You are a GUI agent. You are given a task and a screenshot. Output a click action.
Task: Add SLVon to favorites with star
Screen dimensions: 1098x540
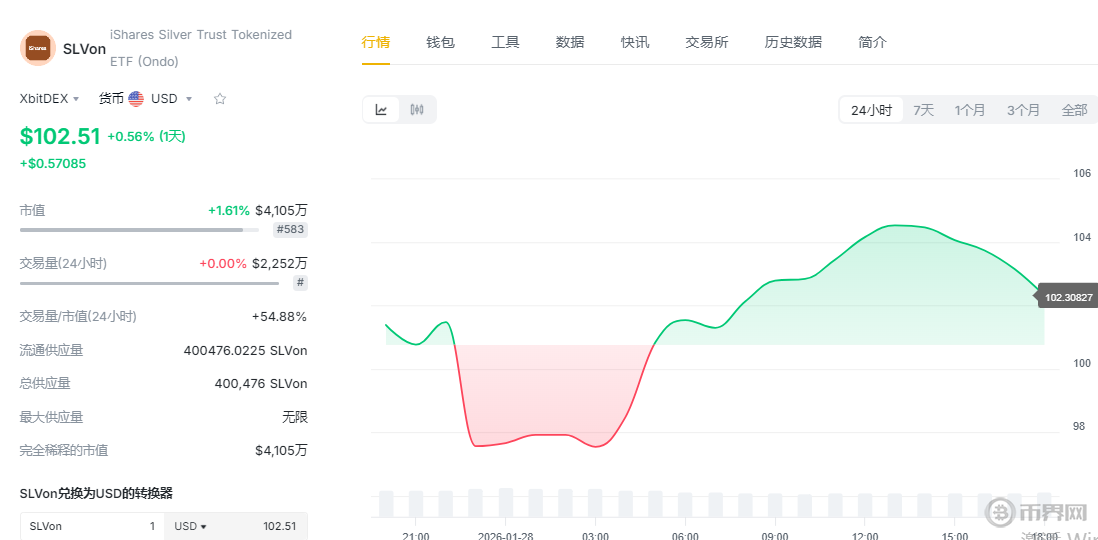(220, 99)
